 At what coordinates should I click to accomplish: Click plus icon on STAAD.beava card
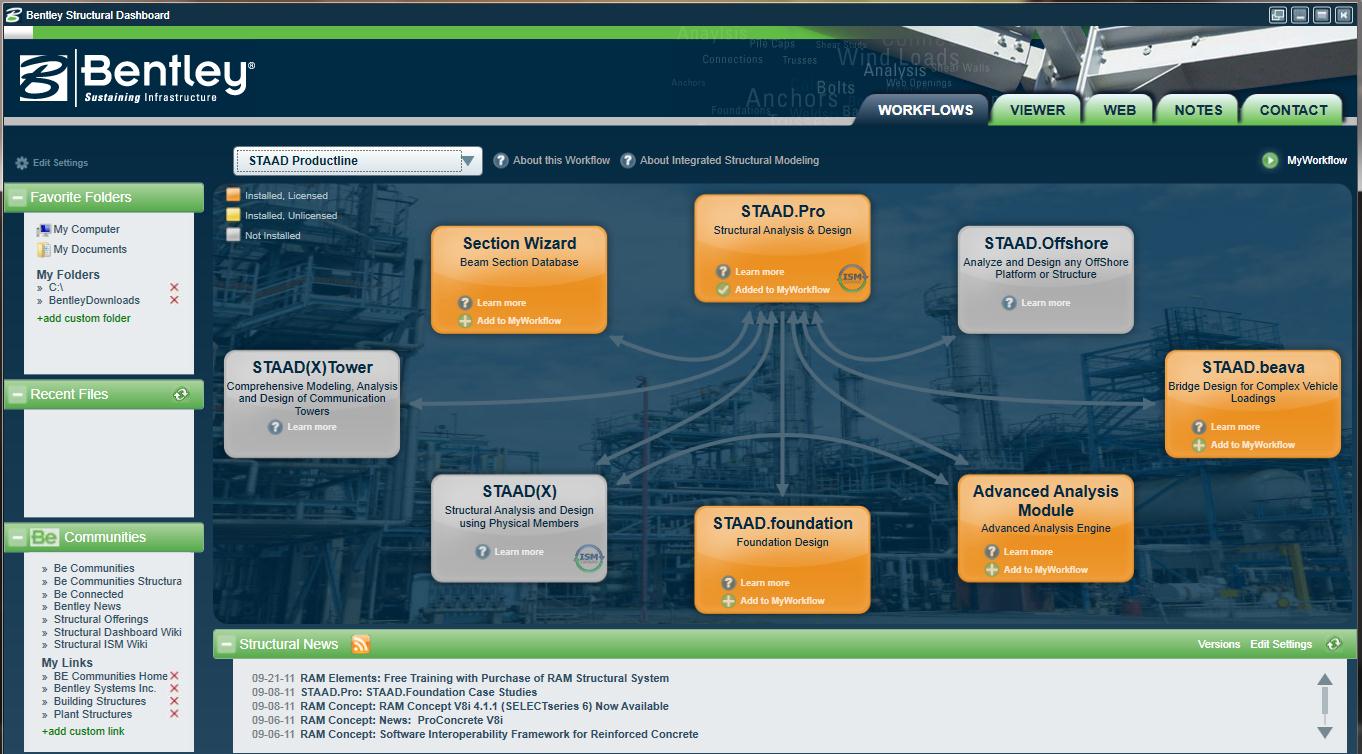tap(1199, 445)
